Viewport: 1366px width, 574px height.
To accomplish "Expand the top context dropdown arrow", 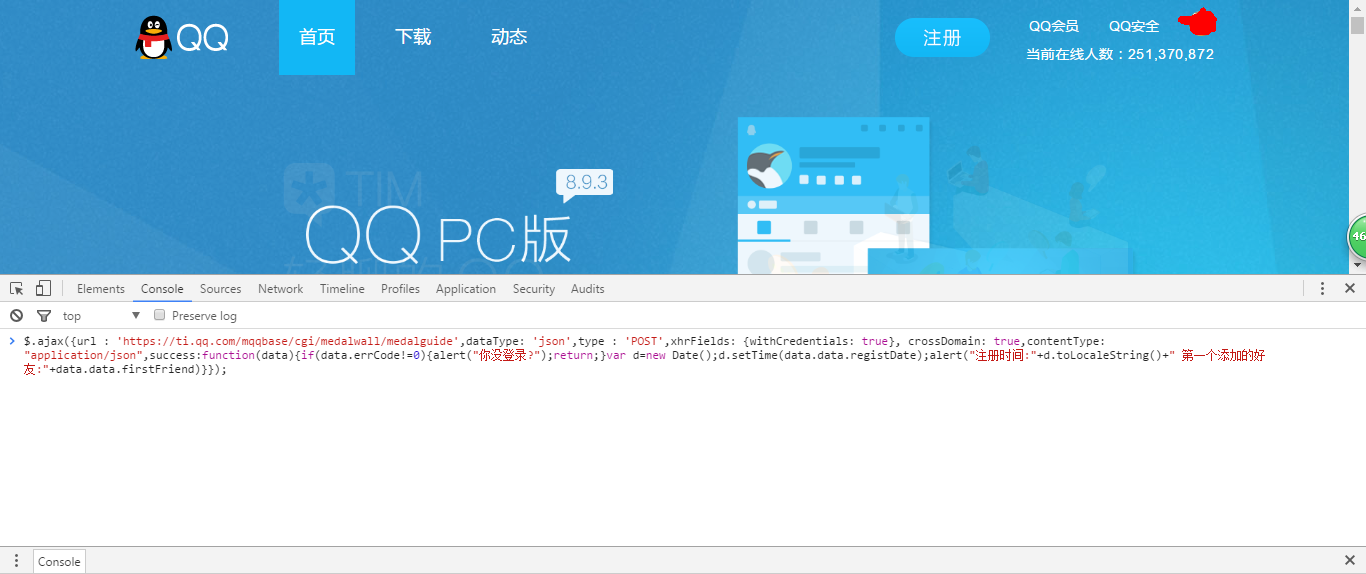I will tap(136, 315).
